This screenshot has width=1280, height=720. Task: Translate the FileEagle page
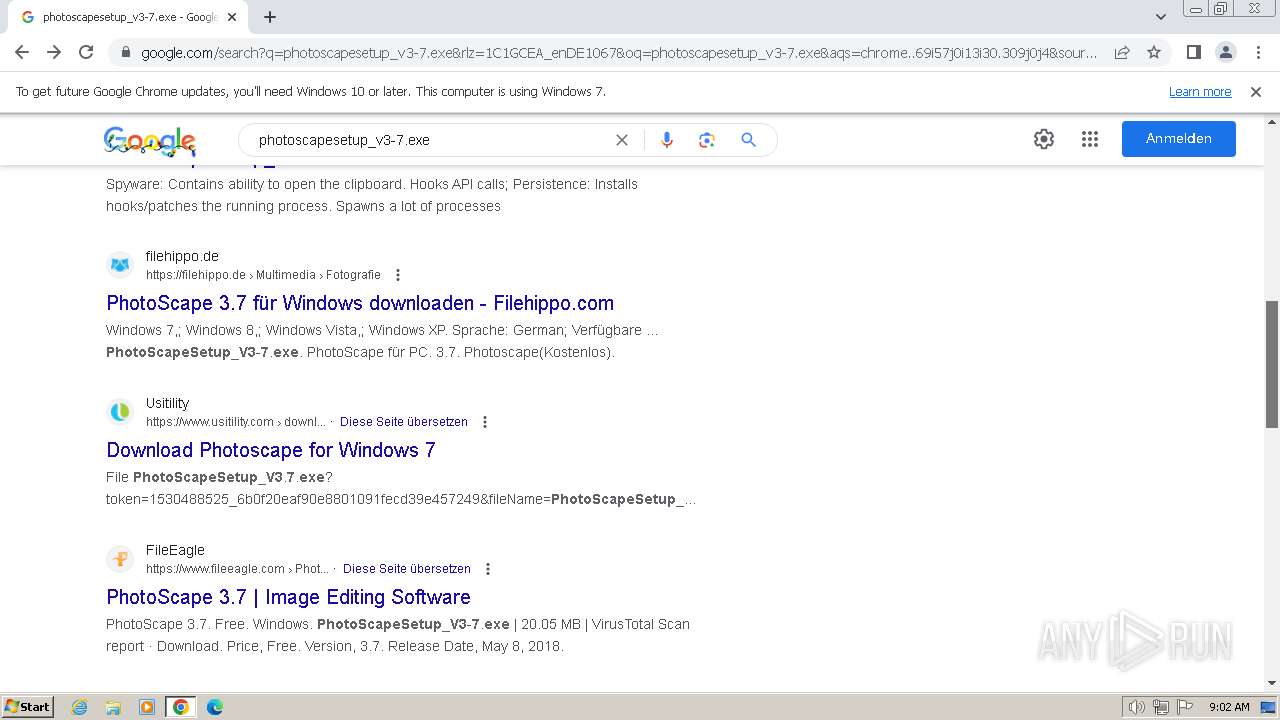(x=407, y=569)
